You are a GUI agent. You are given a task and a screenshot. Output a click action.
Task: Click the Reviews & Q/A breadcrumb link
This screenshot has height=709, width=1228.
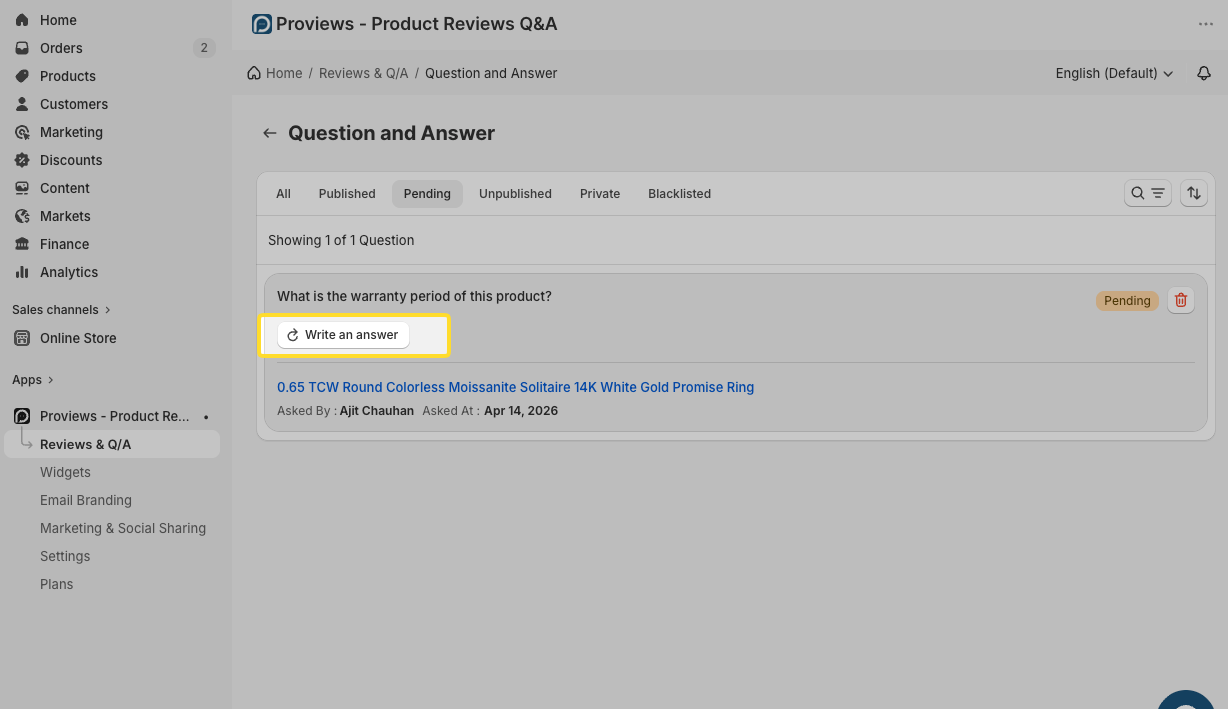coord(364,73)
